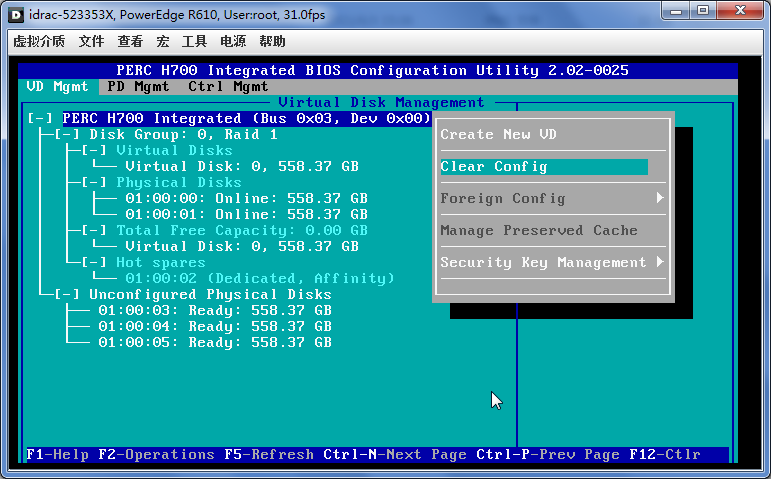Viewport: 771px width, 479px height.
Task: Select Manage Preserved Cache entry
Action: coord(539,231)
